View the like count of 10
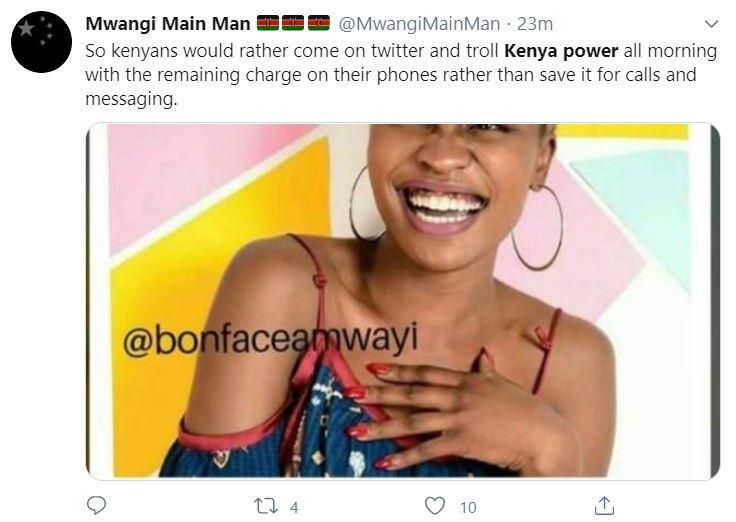Viewport: 736px width, 522px height. (x=468, y=507)
